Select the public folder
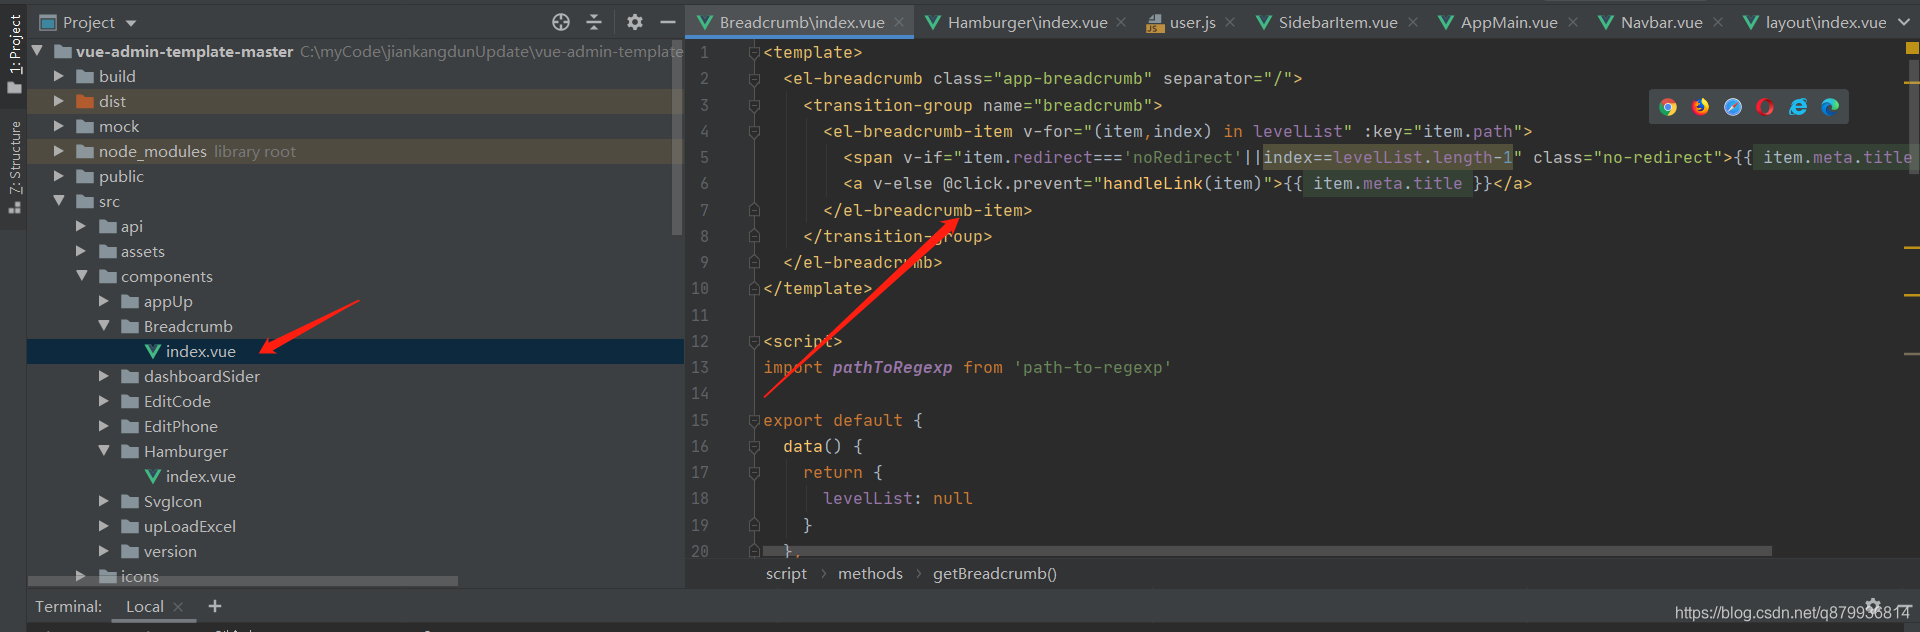 [121, 176]
